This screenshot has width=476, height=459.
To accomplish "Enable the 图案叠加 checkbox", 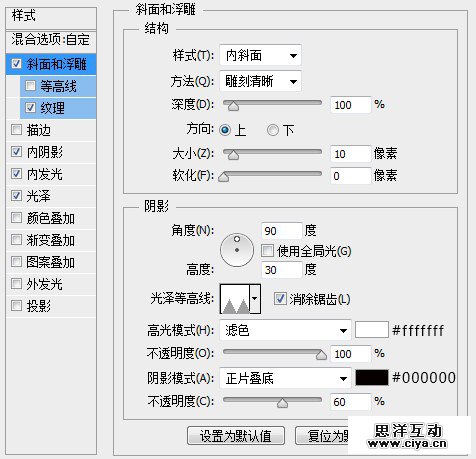I will click(16, 262).
